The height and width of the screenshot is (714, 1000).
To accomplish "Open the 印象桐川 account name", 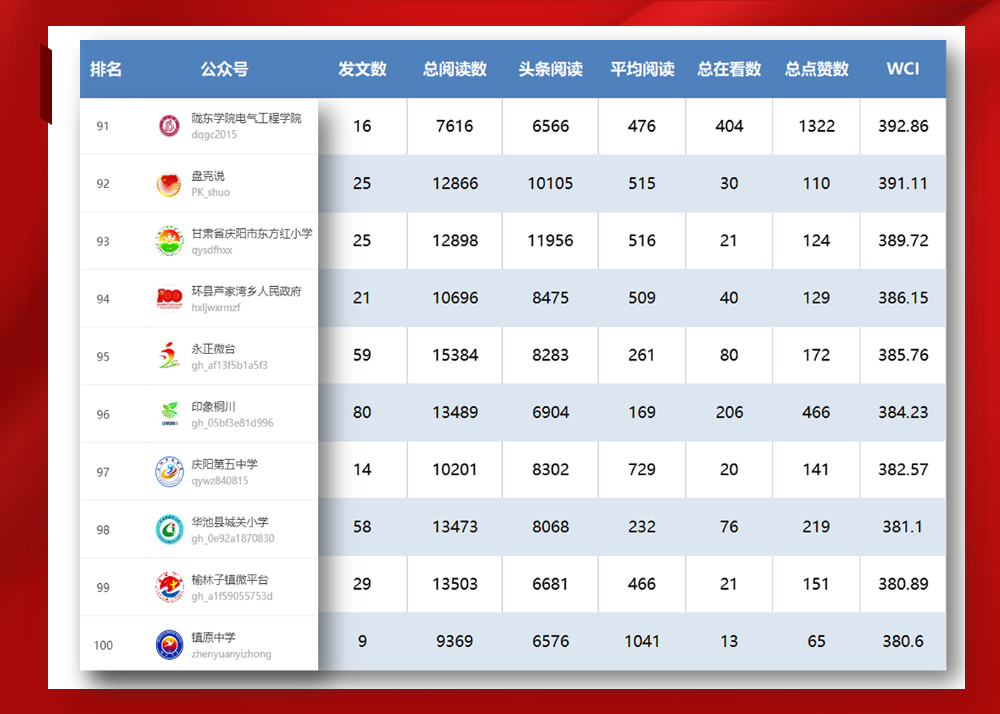I will (214, 407).
